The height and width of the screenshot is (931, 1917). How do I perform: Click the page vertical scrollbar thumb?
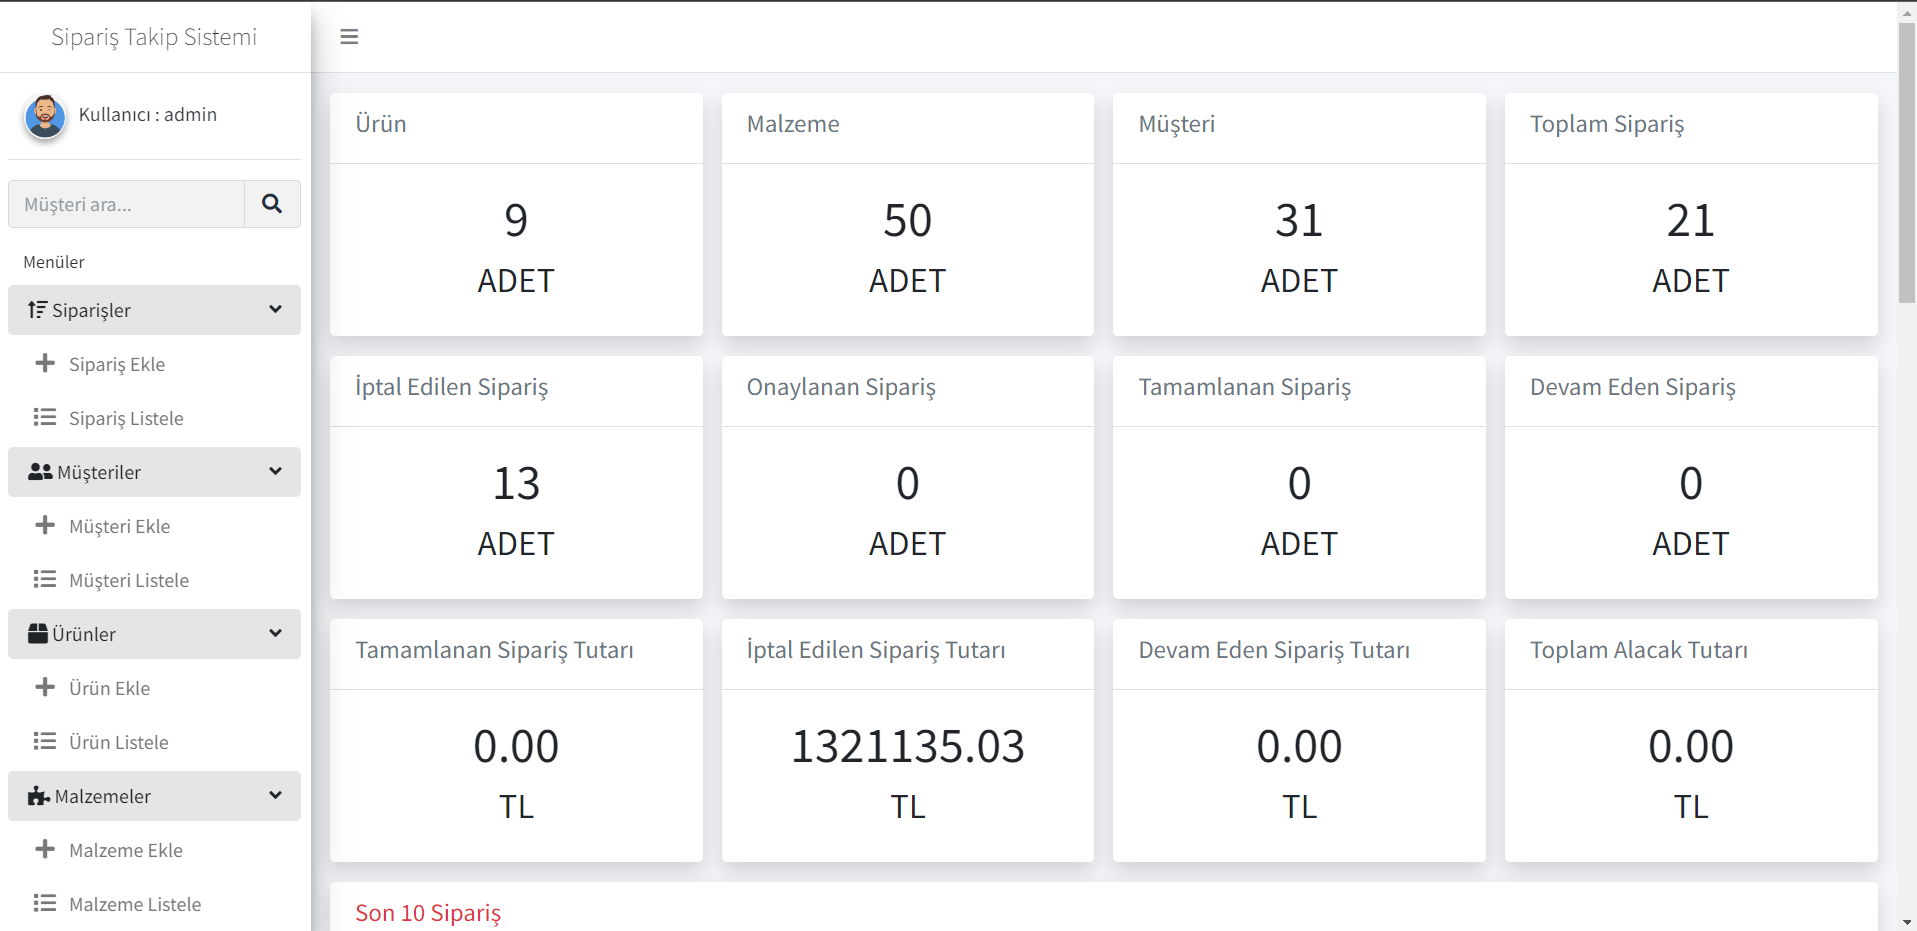pos(1906,160)
